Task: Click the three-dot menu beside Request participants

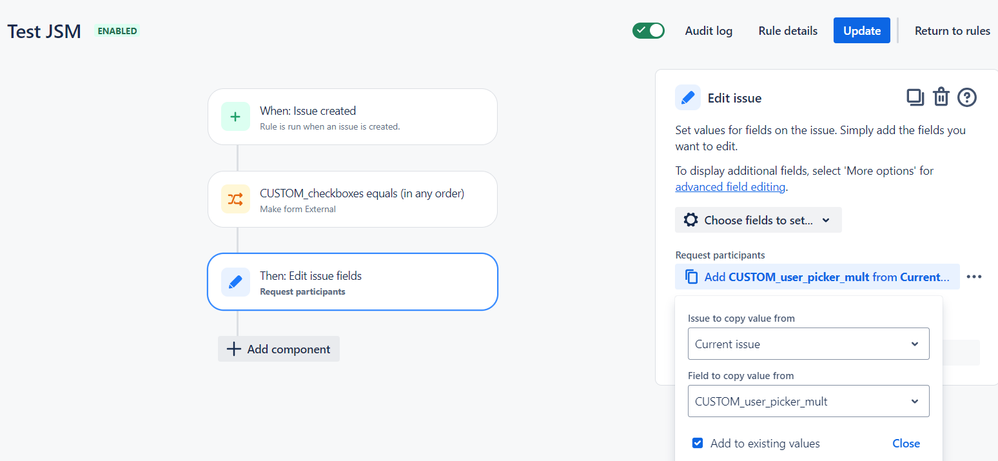Action: pos(974,277)
